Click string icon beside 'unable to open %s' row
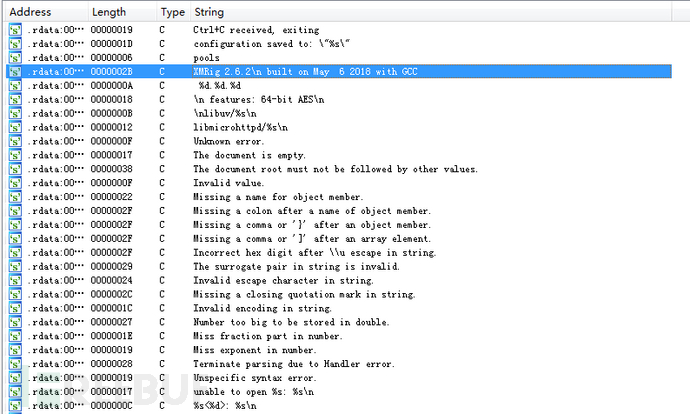690x414 pixels. pos(15,392)
